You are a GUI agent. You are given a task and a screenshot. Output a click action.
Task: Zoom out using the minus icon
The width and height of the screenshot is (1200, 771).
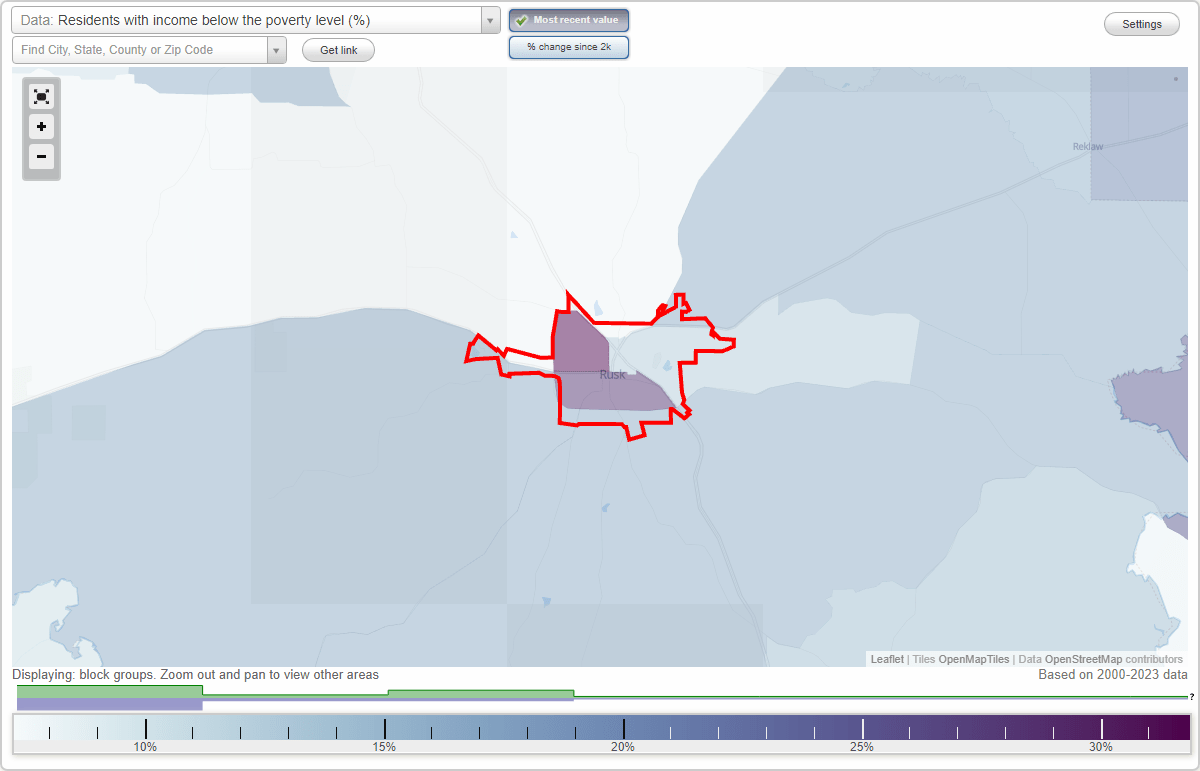point(41,157)
